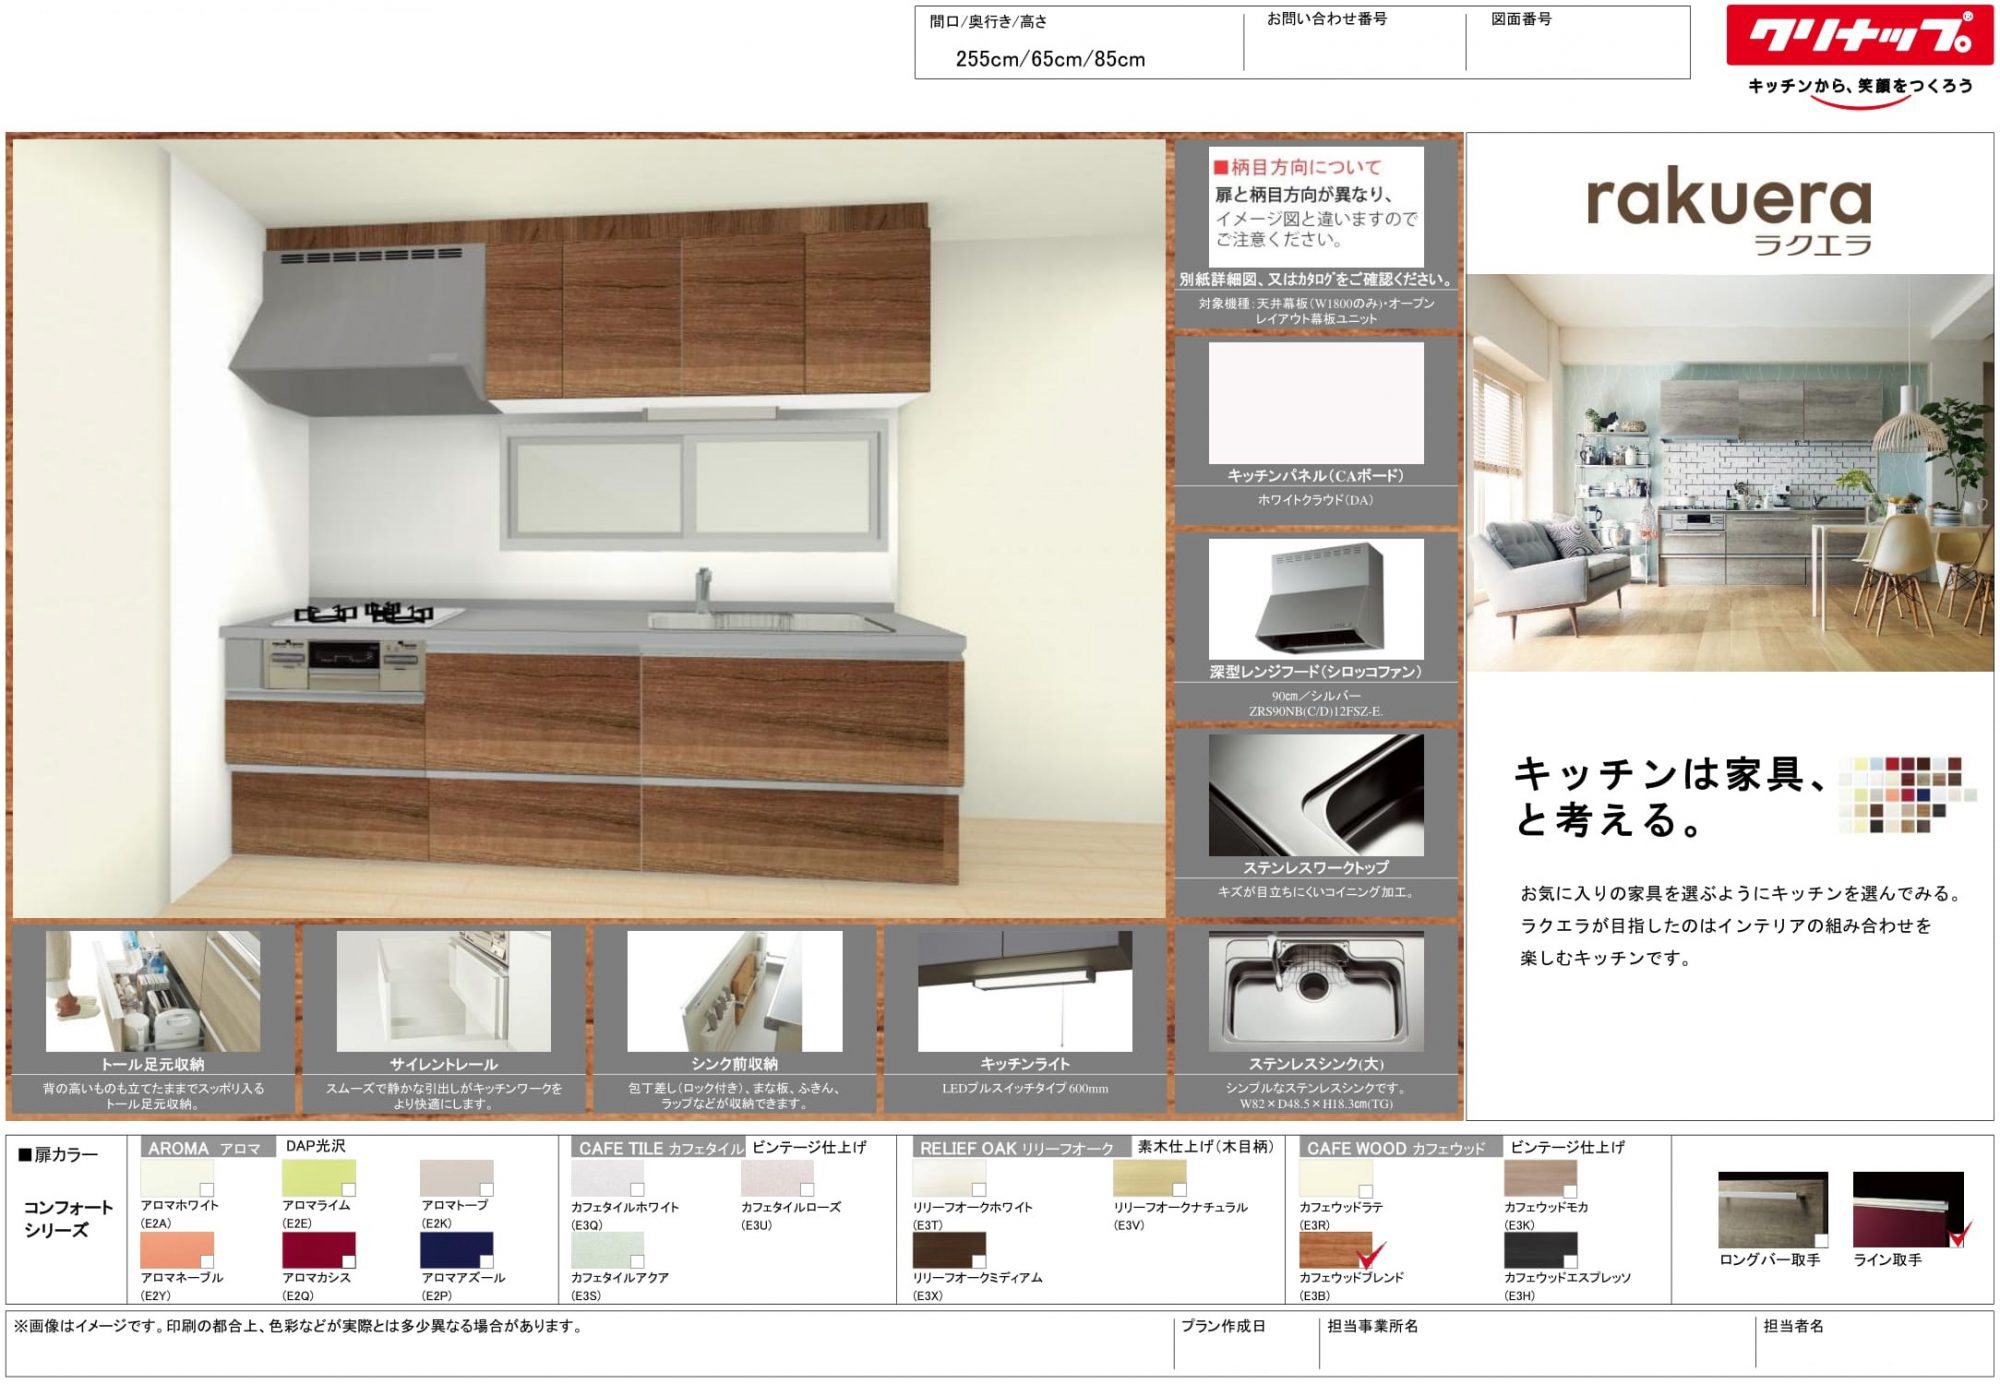The width and height of the screenshot is (2000, 1384).
Task: Click the LEDプルスイッチタイプ600mm description
Action: pos(1025,1089)
